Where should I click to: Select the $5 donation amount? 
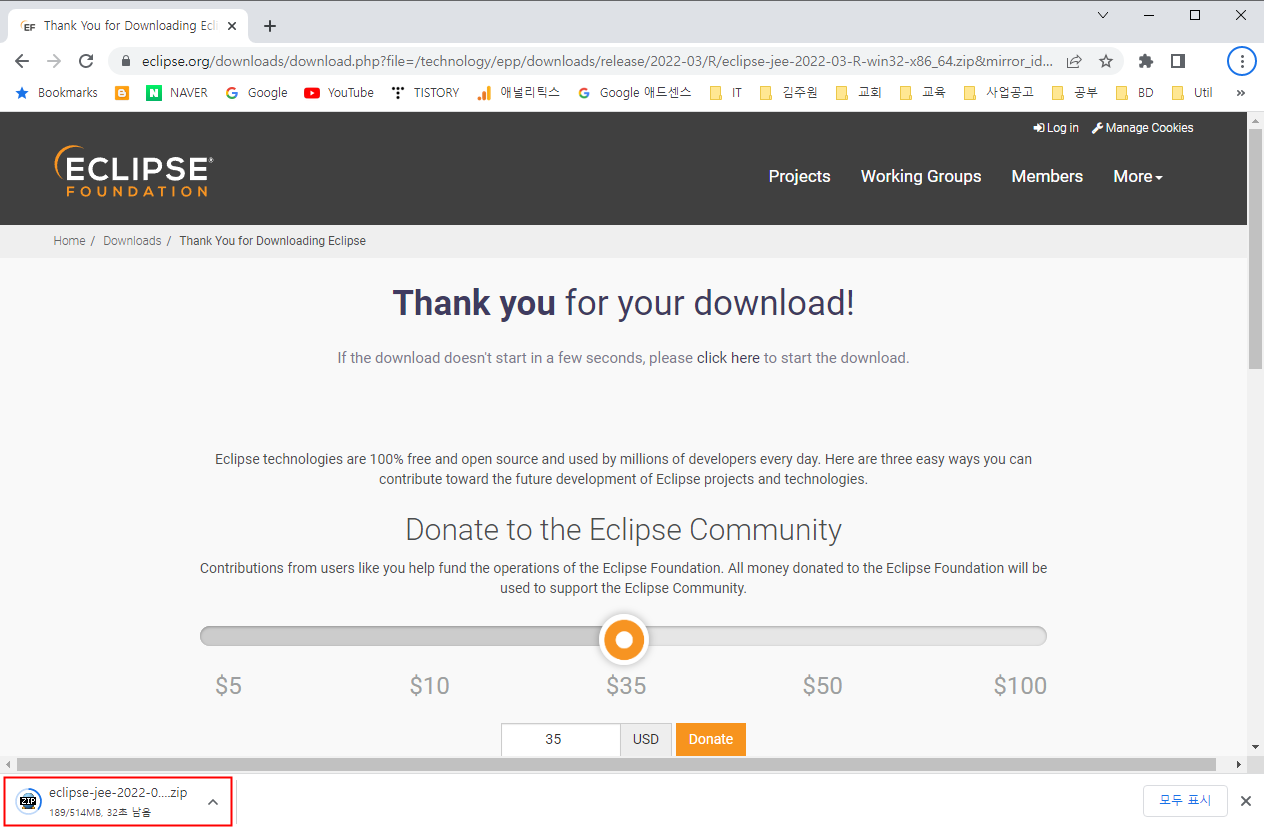click(229, 686)
